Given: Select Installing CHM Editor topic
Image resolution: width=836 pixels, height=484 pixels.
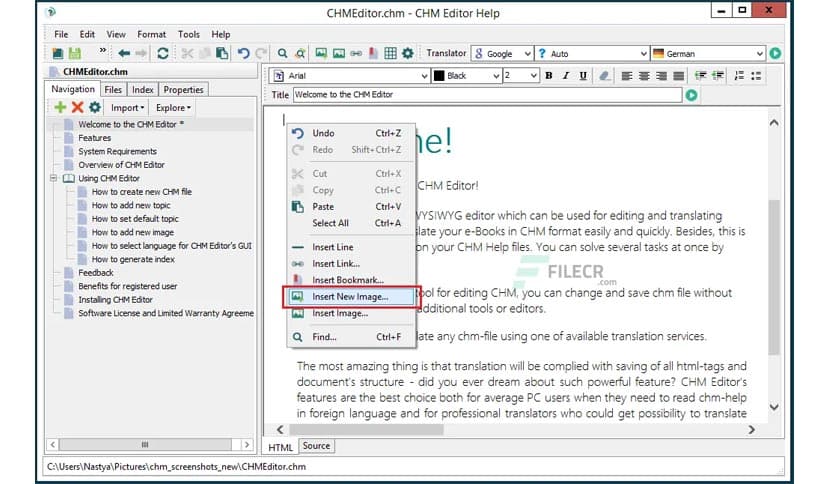Looking at the screenshot, I should [x=115, y=300].
